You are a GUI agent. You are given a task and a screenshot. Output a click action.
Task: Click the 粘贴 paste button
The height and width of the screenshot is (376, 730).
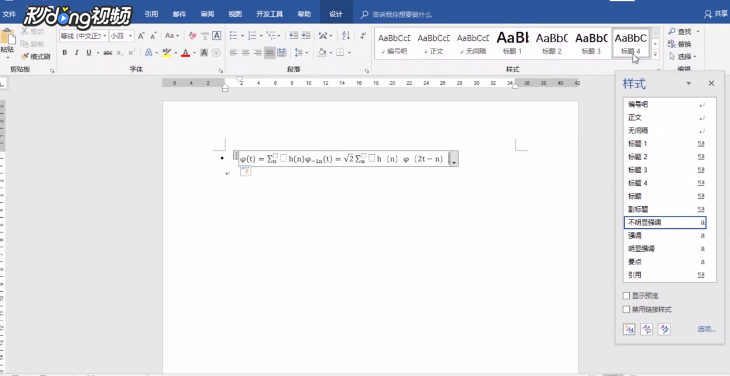coord(7,43)
